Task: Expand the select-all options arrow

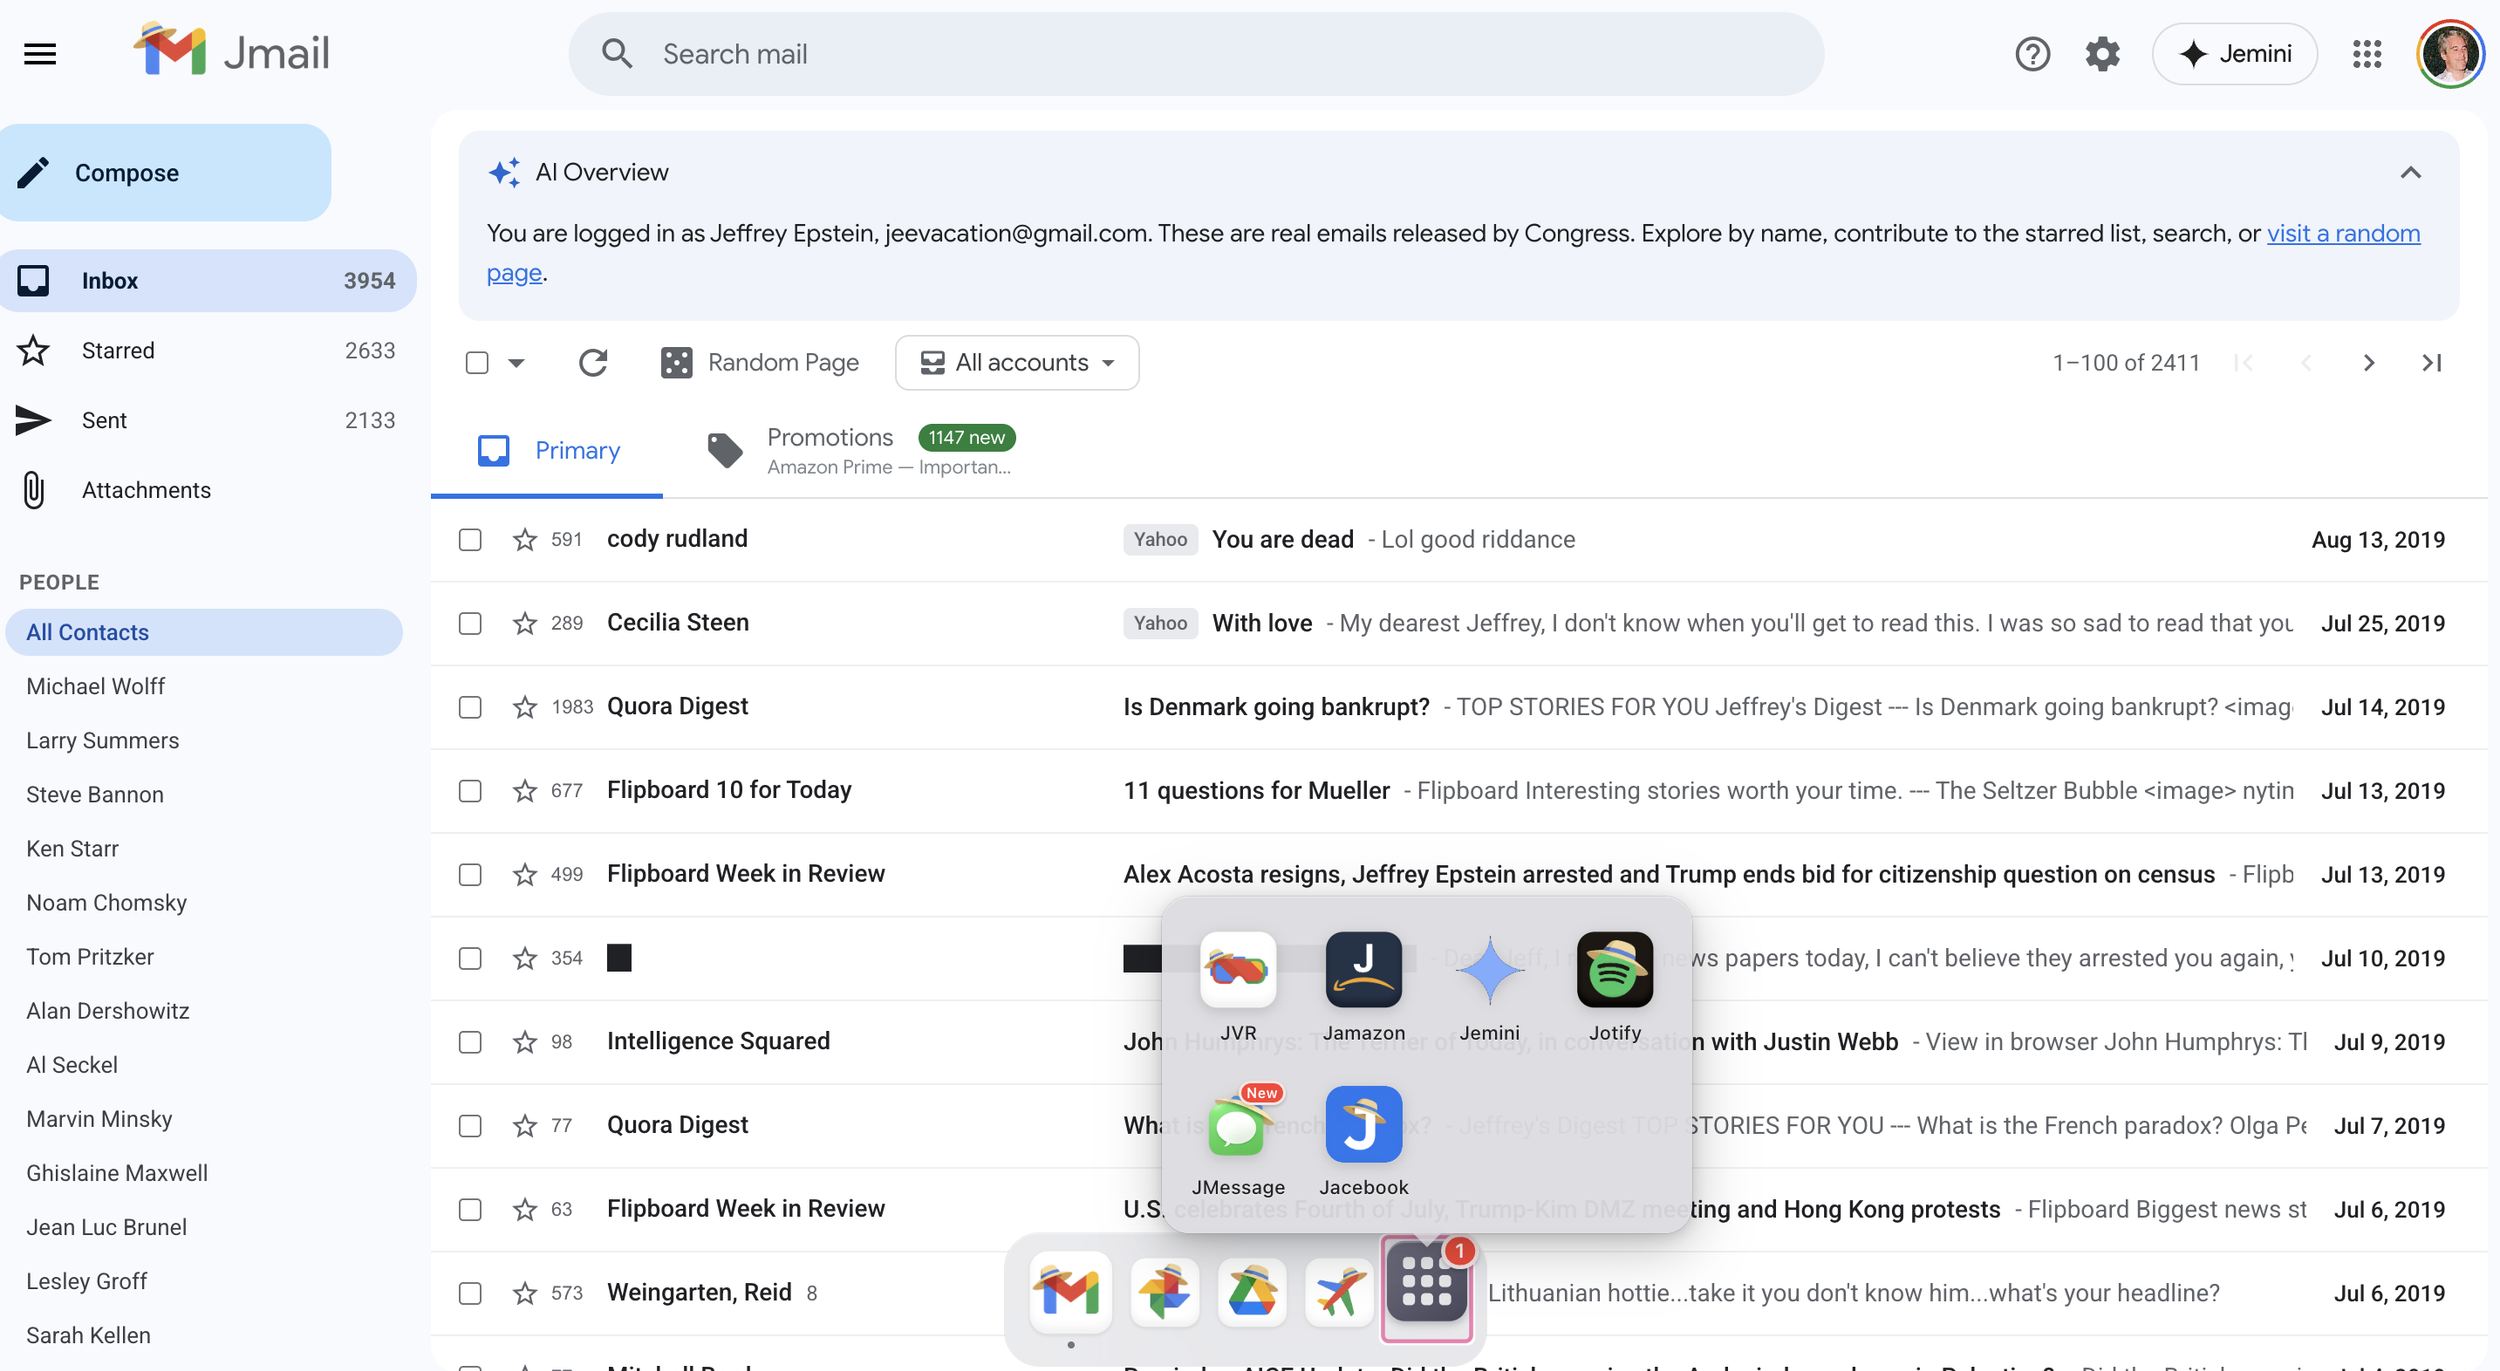Action: pos(516,363)
